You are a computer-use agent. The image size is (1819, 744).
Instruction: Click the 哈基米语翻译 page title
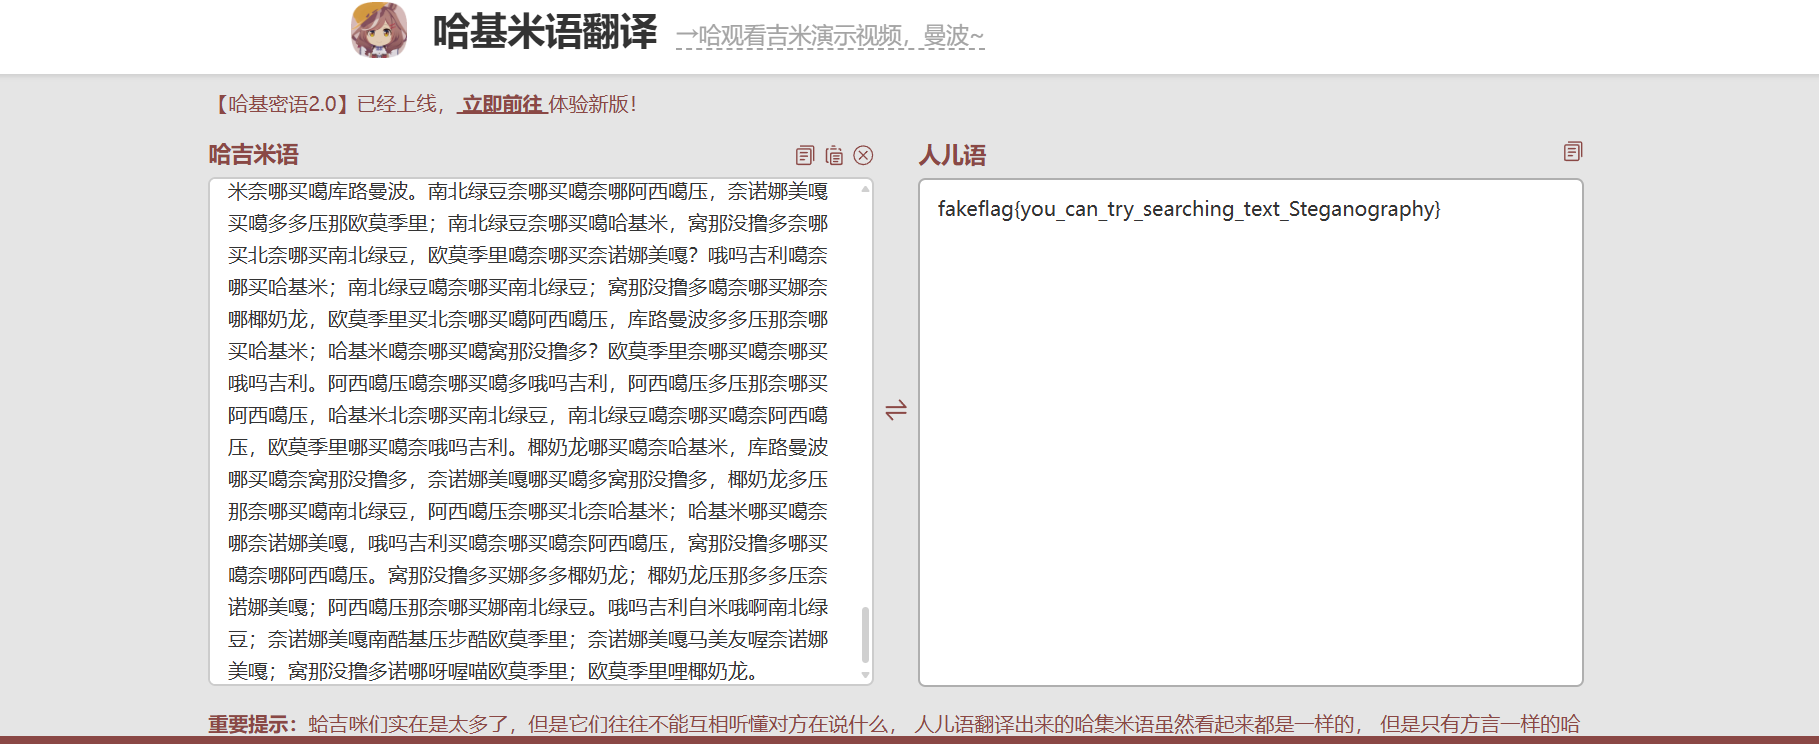click(x=545, y=32)
